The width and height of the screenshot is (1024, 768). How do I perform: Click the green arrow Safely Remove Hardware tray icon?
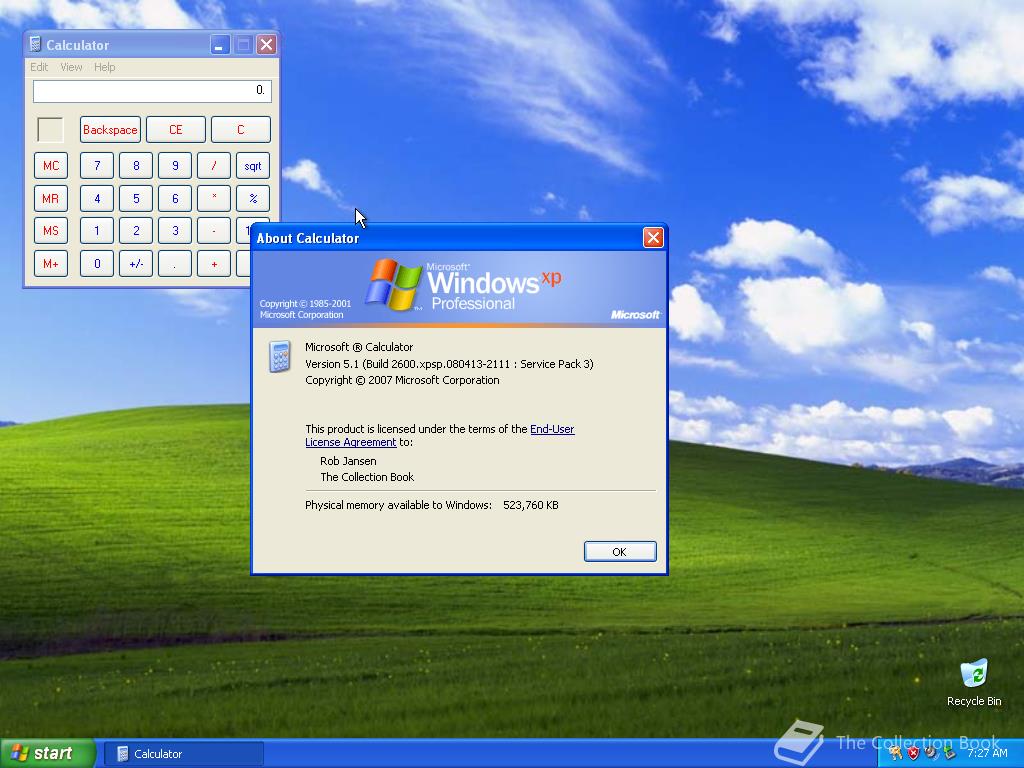point(949,753)
